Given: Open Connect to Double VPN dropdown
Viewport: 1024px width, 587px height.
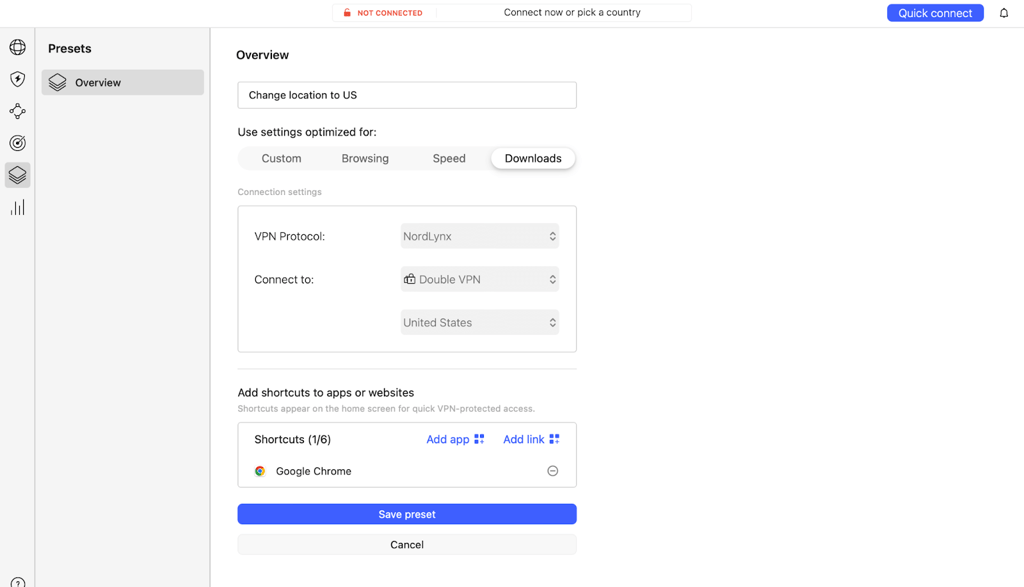Looking at the screenshot, I should pyautogui.click(x=479, y=279).
